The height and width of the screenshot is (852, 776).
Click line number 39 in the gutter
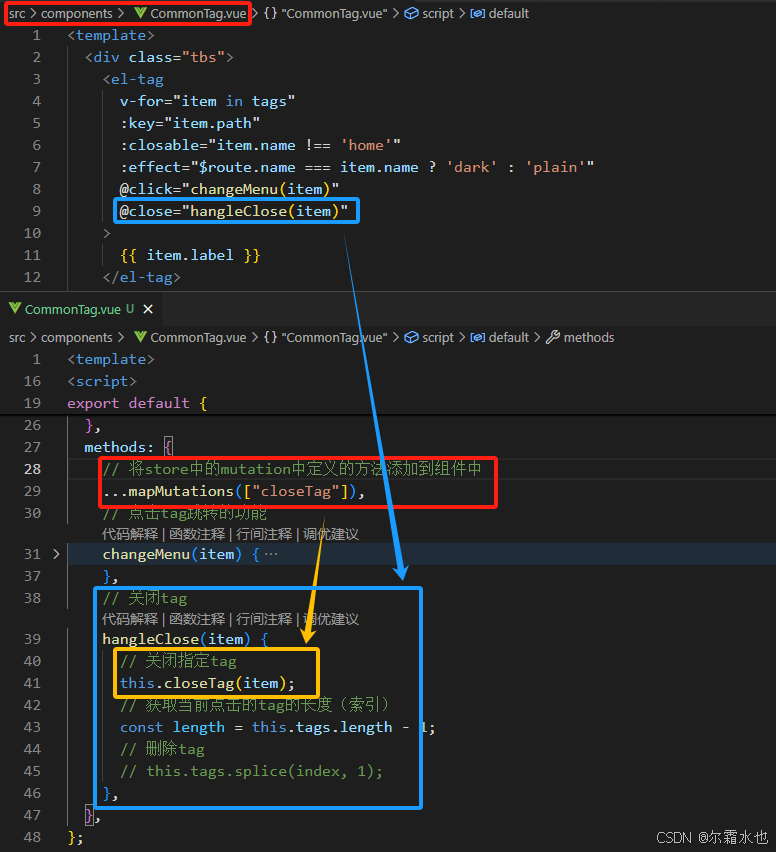(32, 639)
